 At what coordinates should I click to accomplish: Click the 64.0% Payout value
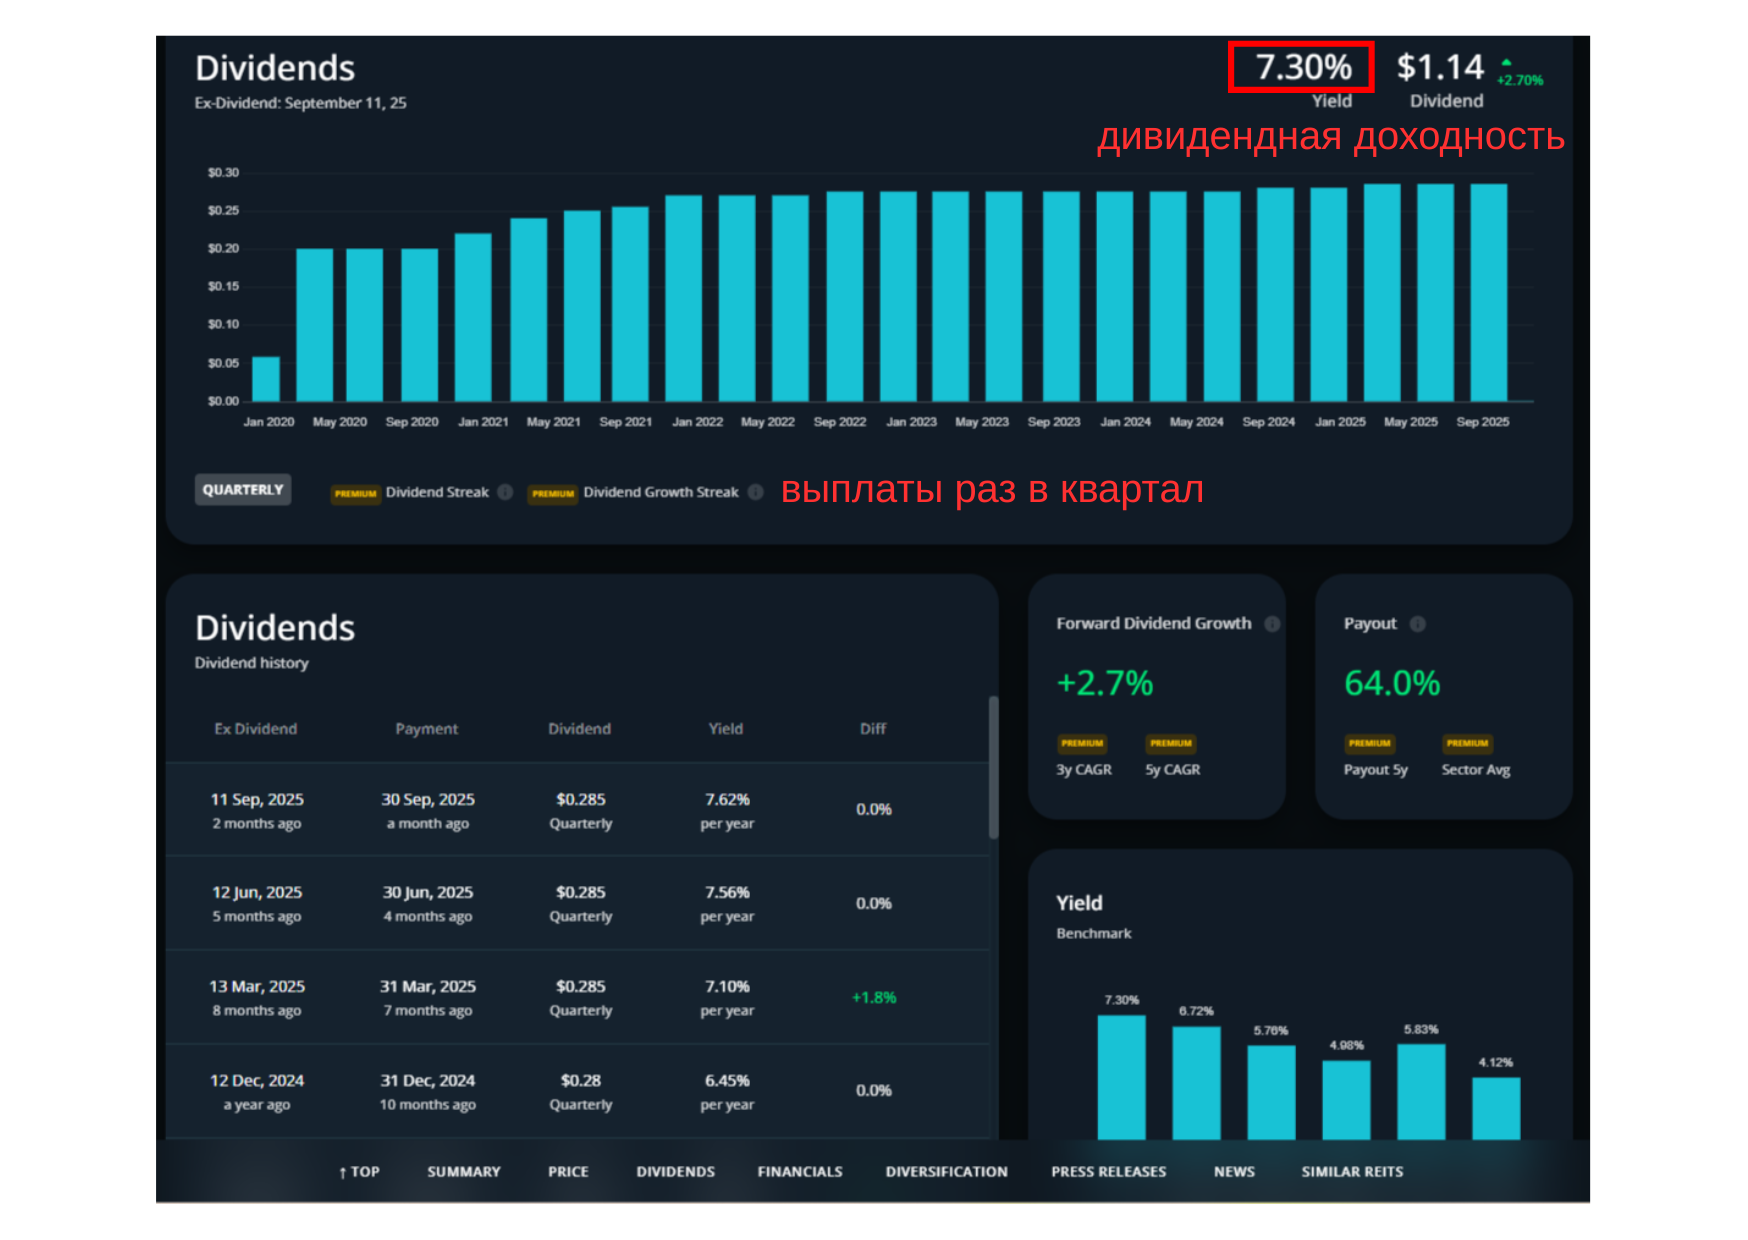point(1392,684)
